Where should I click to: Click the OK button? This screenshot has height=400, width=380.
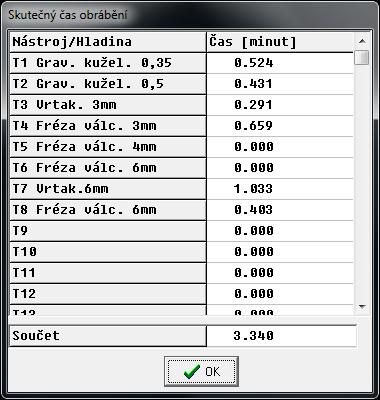pos(201,371)
